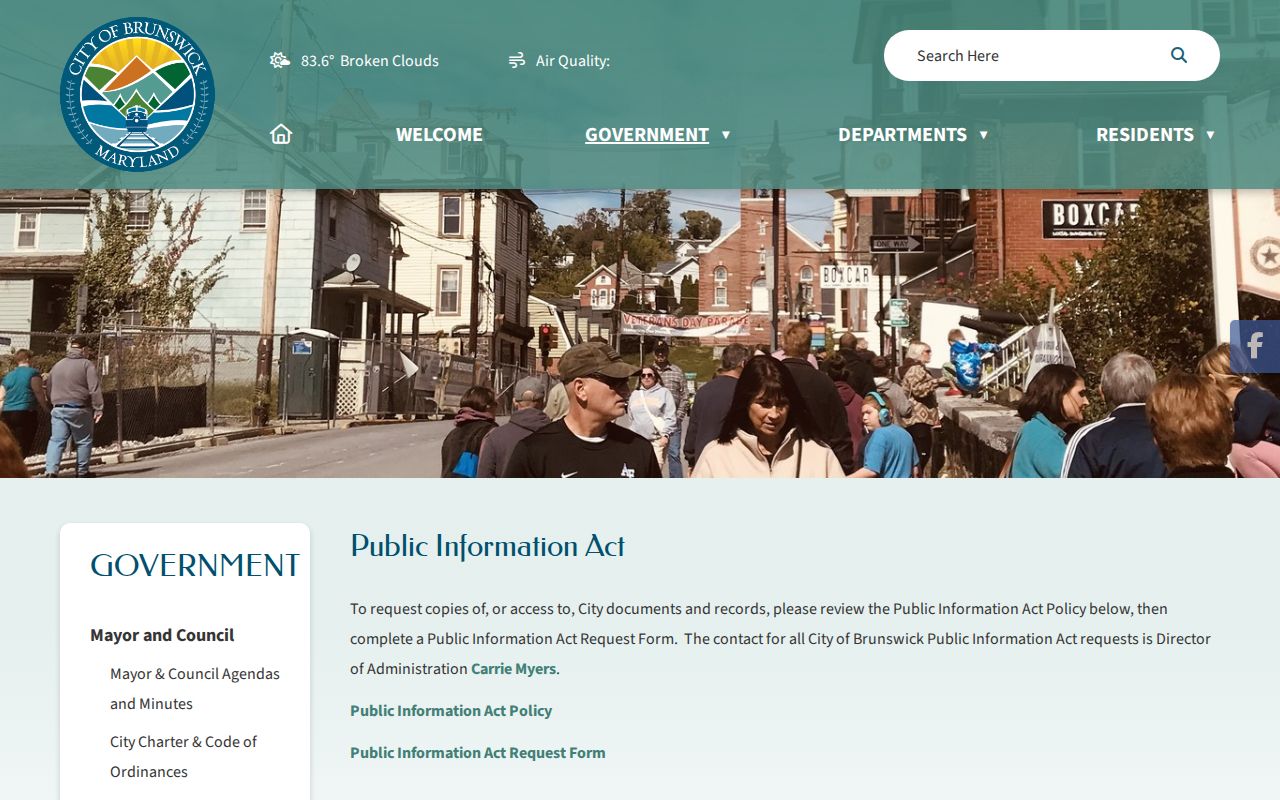The width and height of the screenshot is (1280, 800).
Task: Click the Public Information Act page heading
Action: [x=488, y=546]
